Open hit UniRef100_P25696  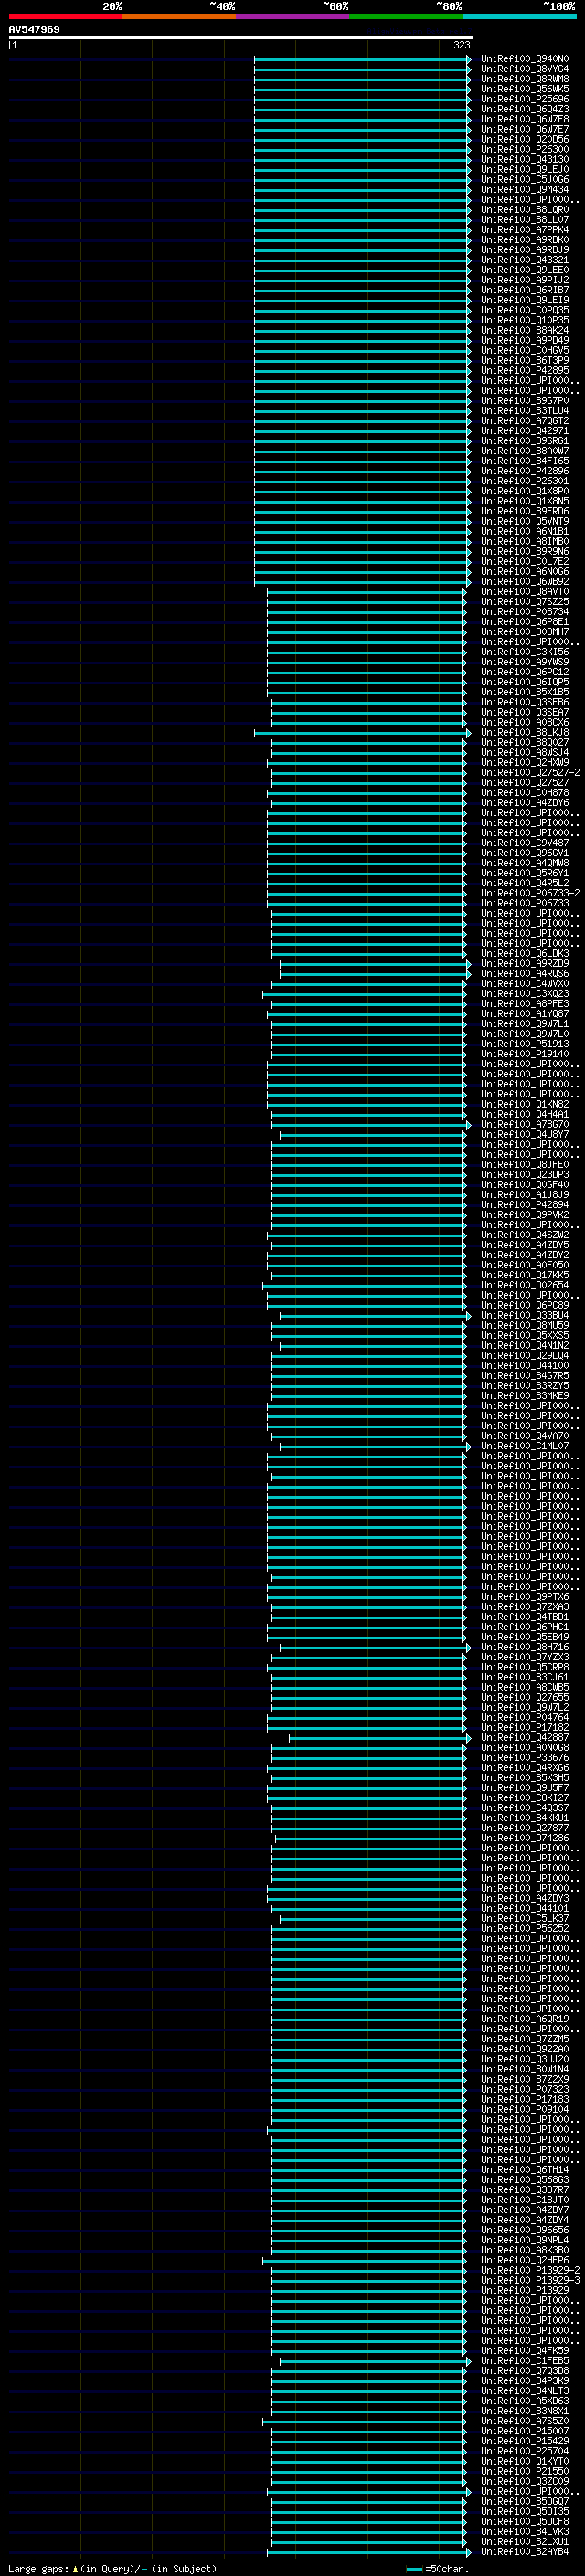(524, 99)
